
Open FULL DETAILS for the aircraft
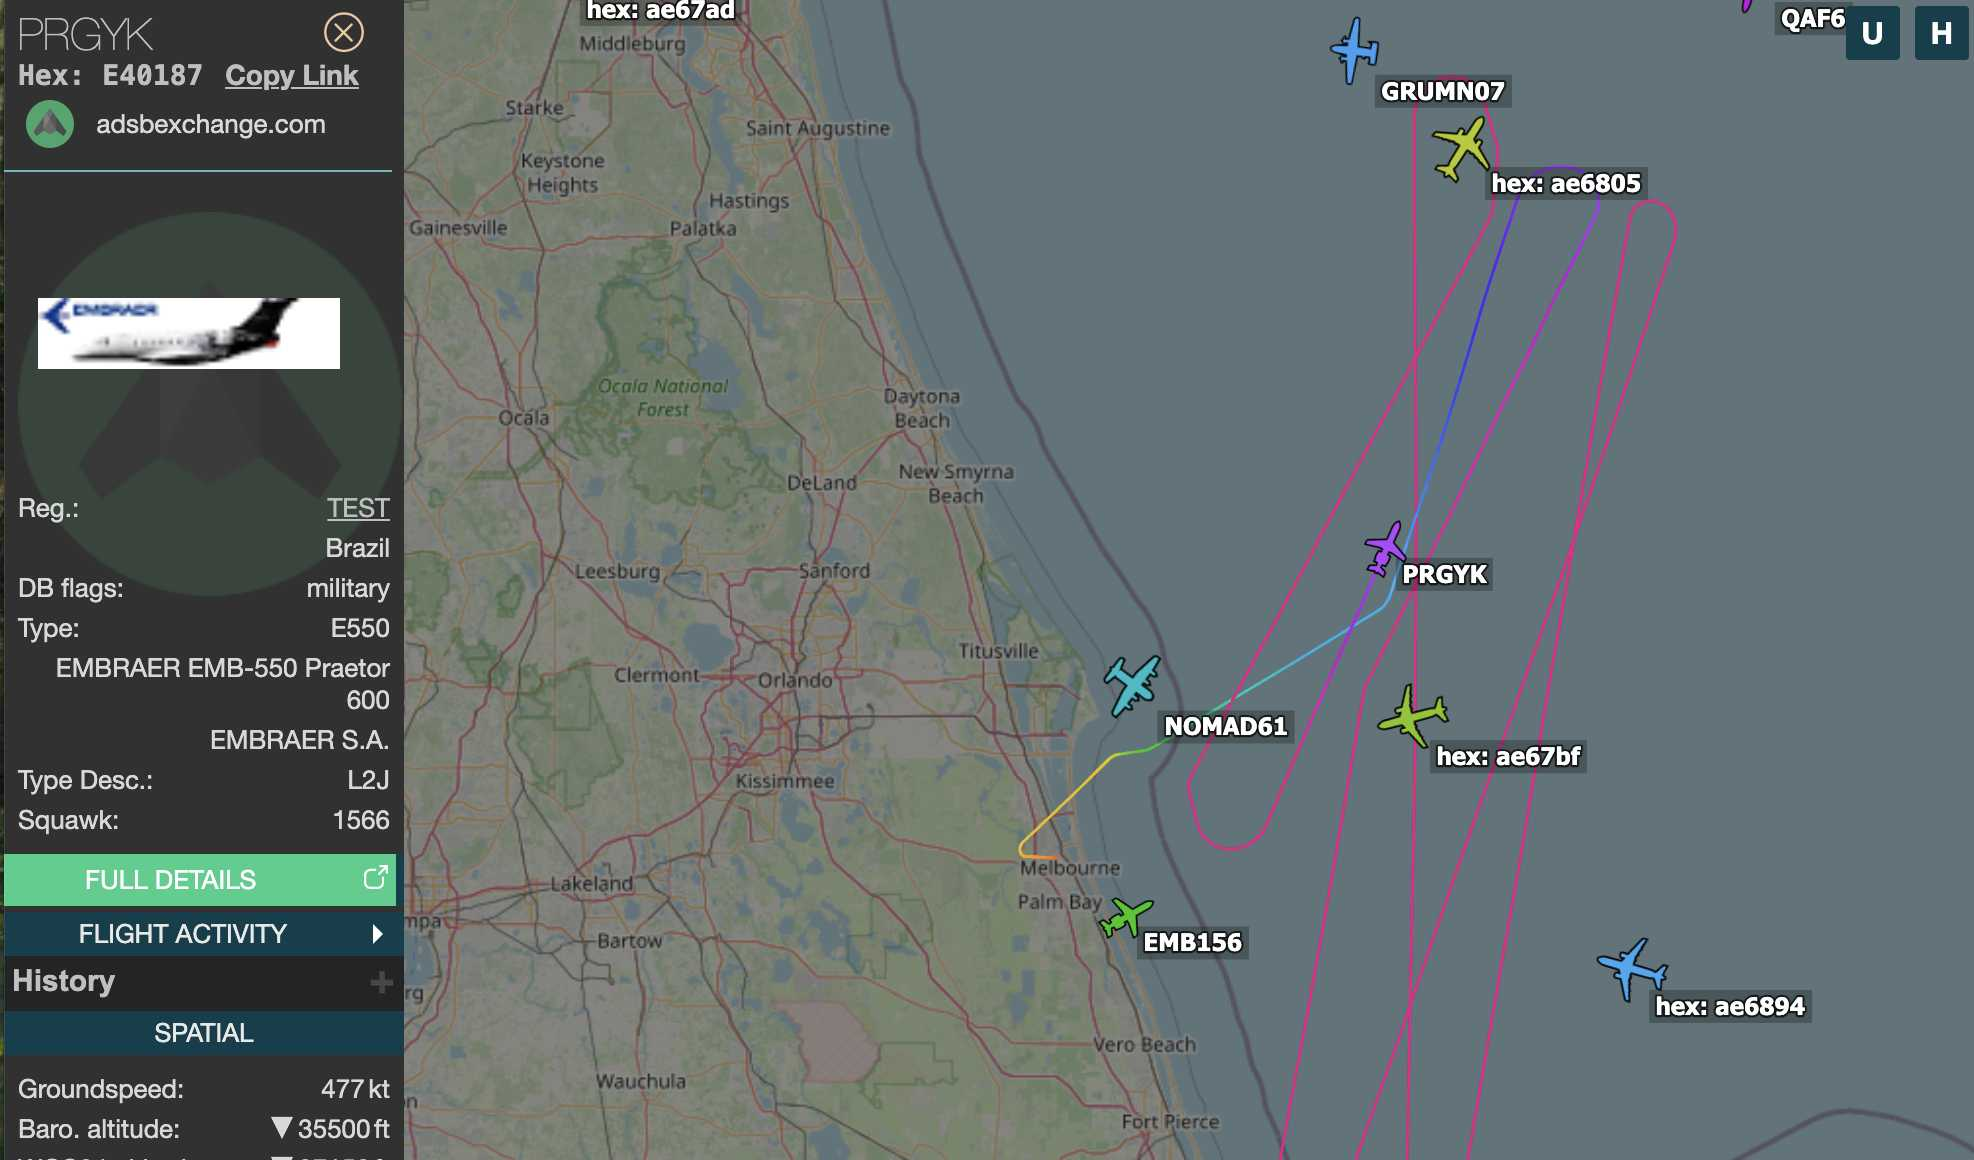click(x=200, y=880)
